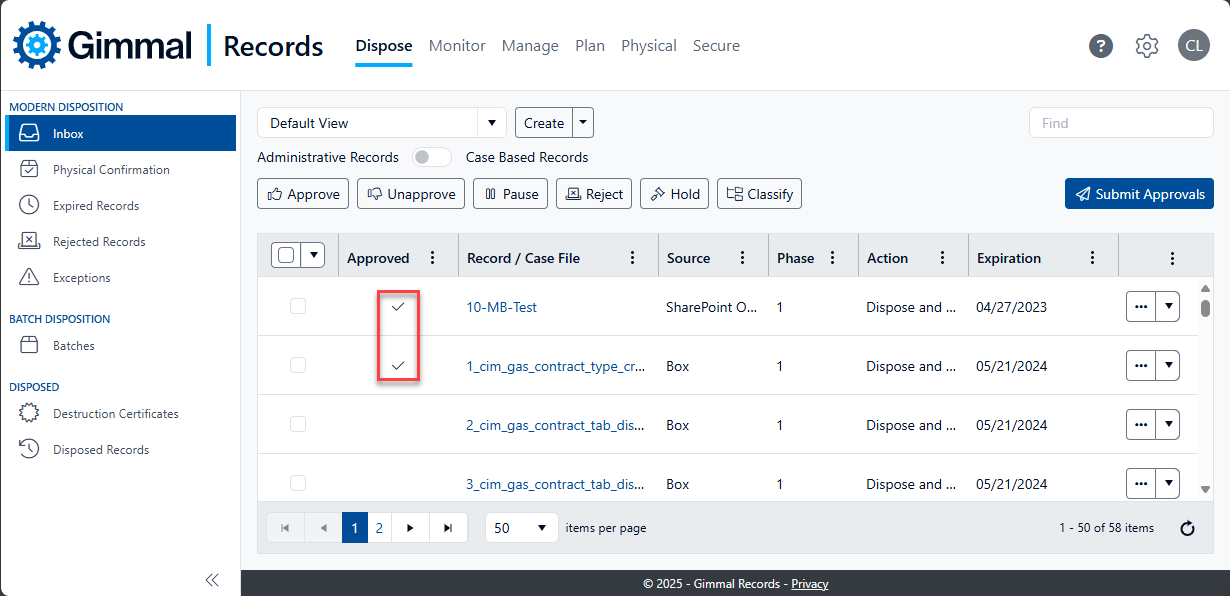Open the Physical tab

[x=648, y=46]
